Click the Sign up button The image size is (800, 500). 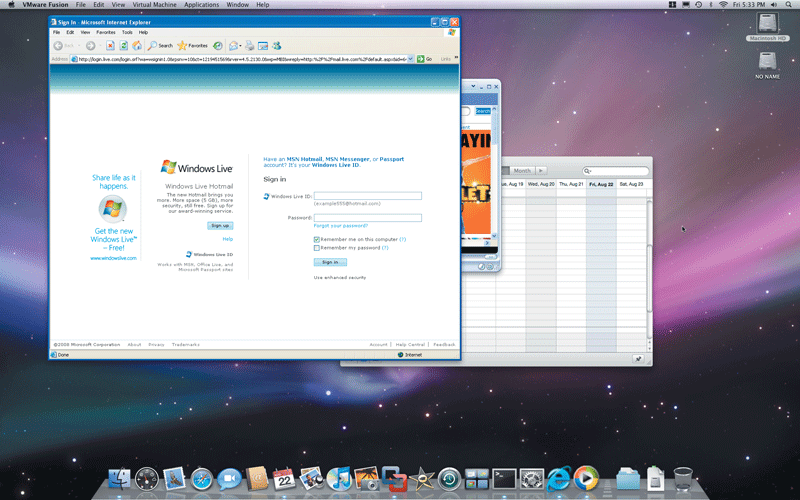220,226
